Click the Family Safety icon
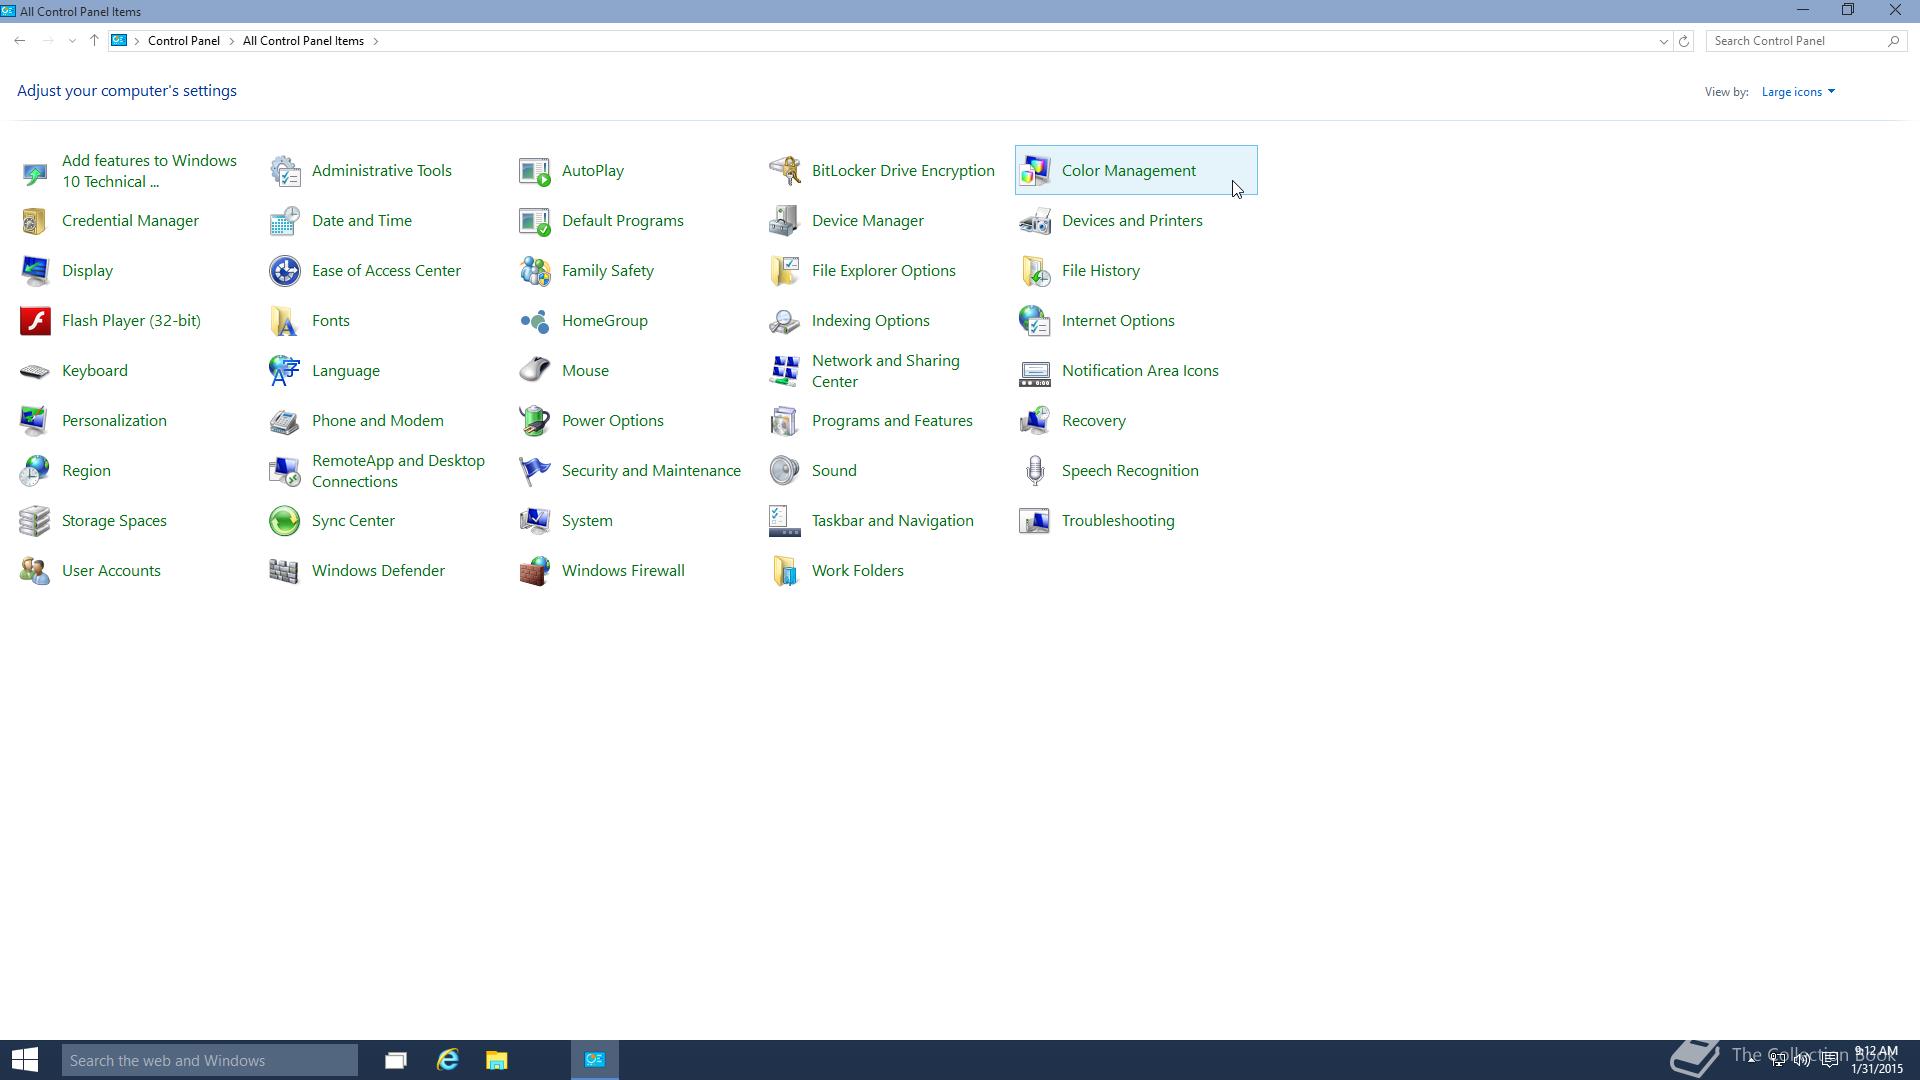This screenshot has height=1080, width=1920. (535, 271)
